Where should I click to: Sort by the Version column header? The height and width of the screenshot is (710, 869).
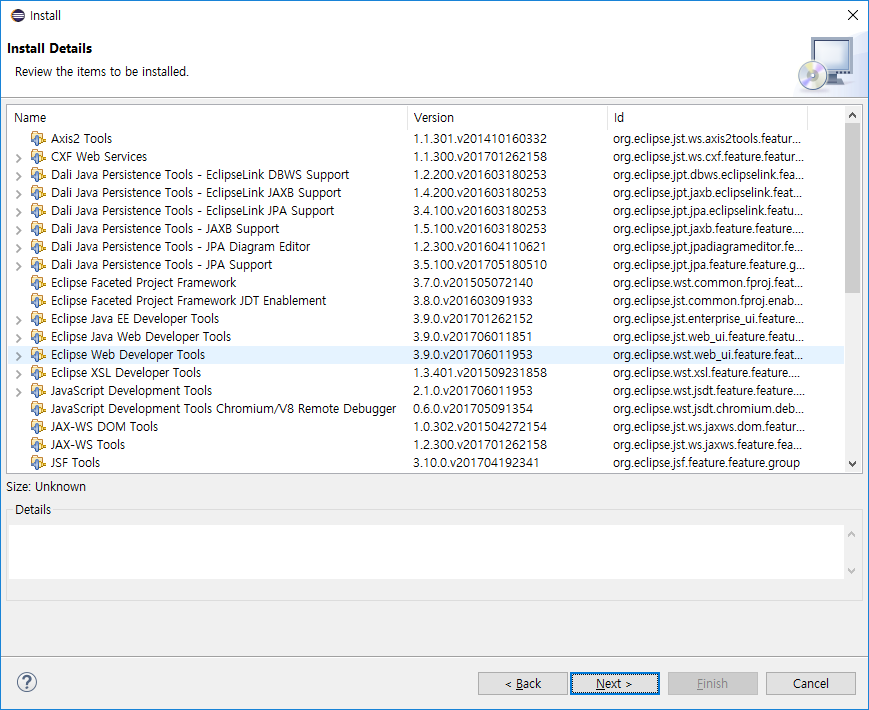point(508,118)
